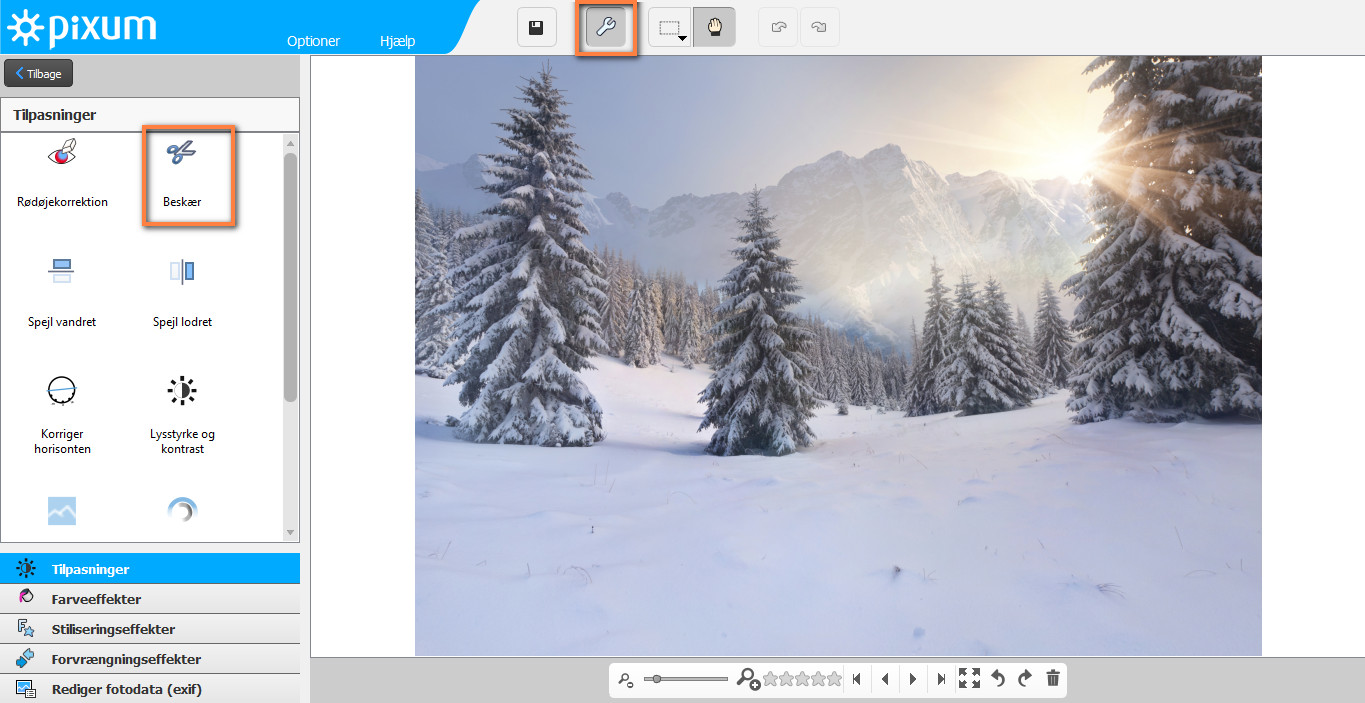Viewport: 1365px width, 703px height.
Task: Open Rediger fotodata (exif)
Action: click(126, 689)
